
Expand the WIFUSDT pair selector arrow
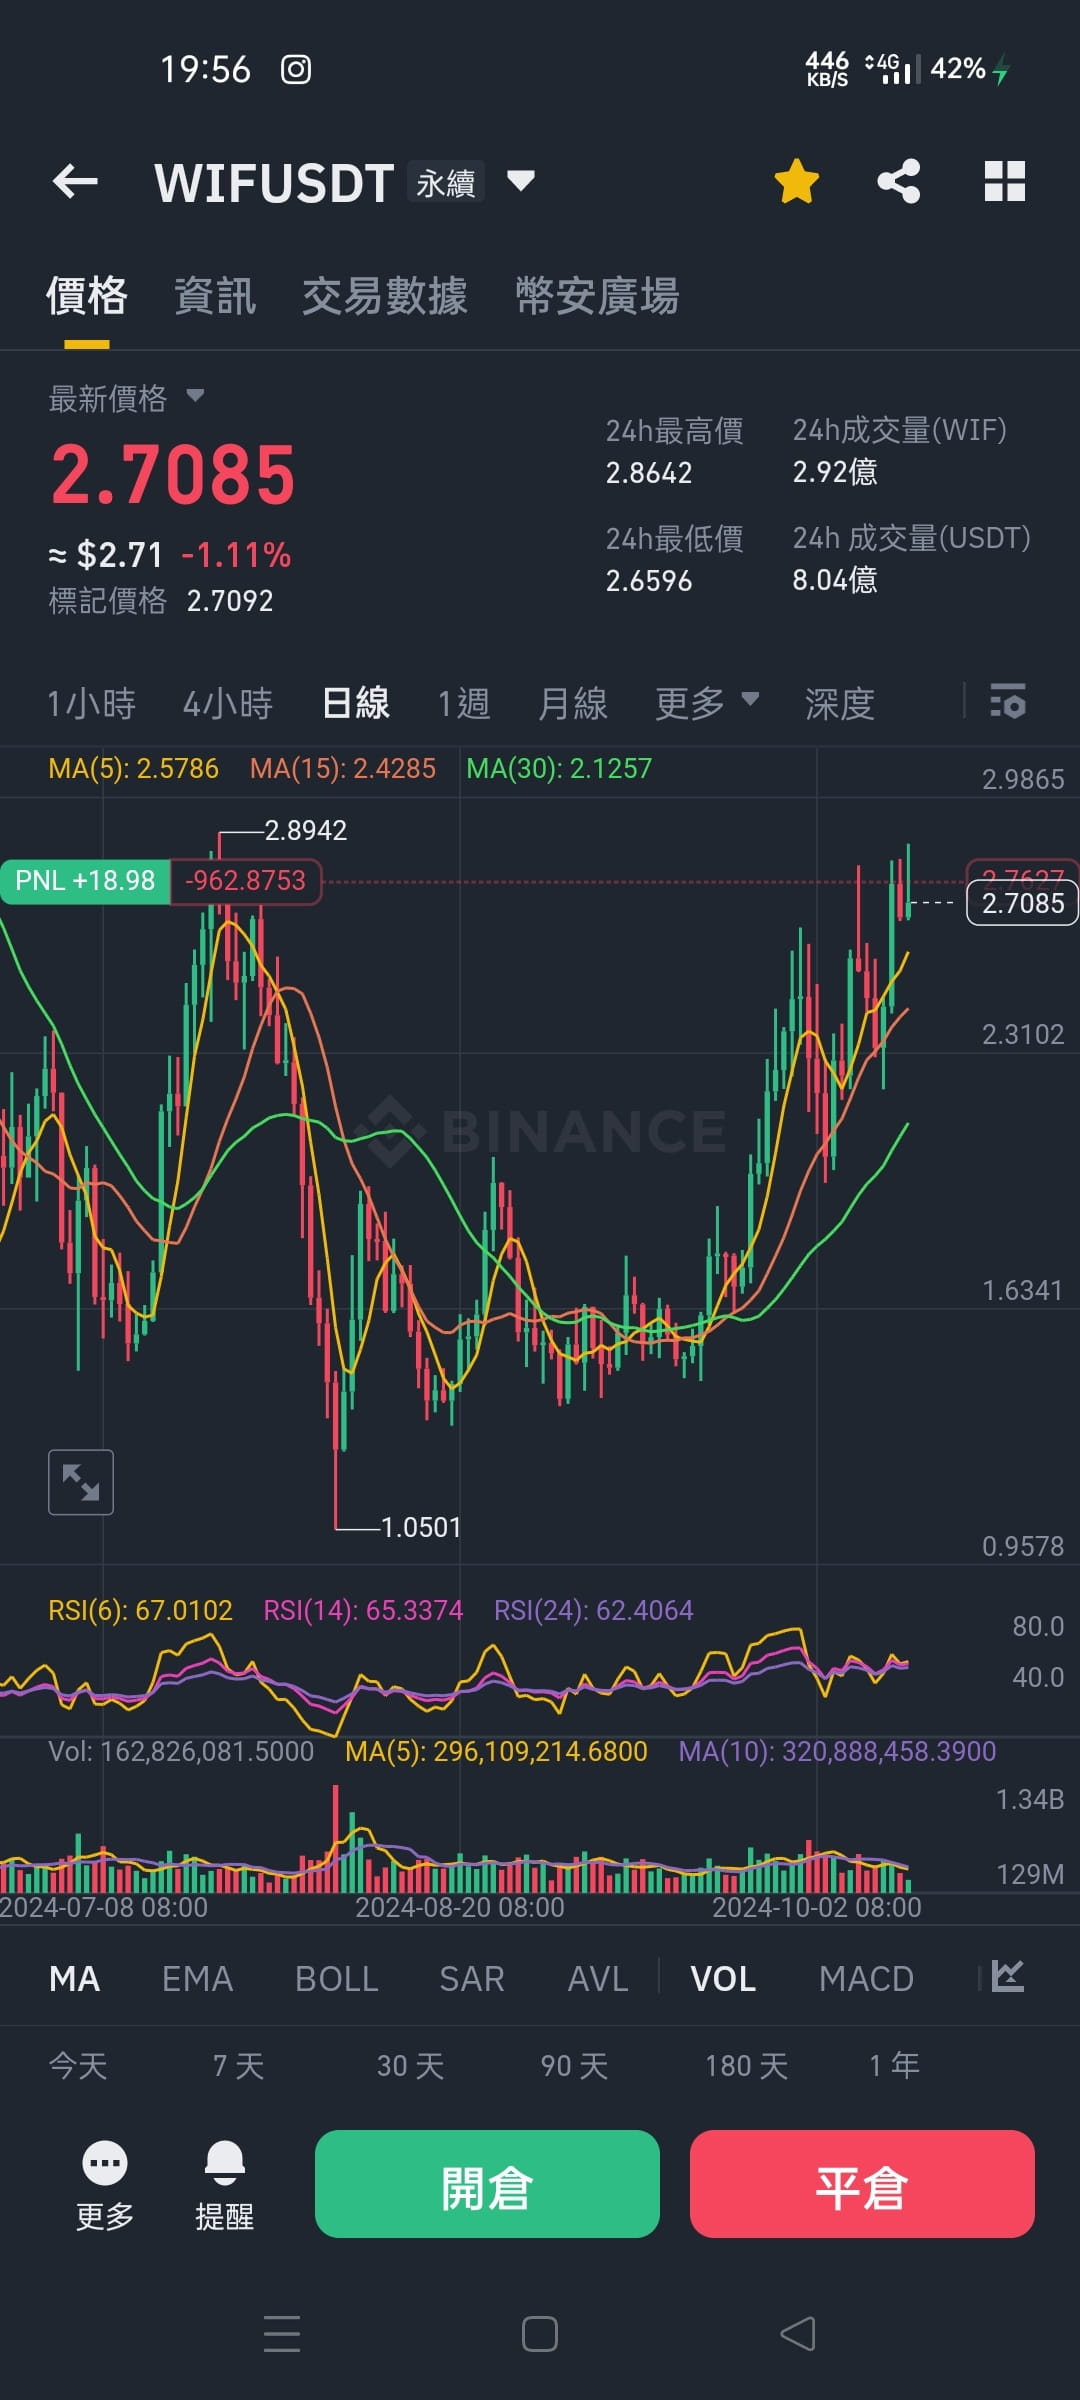[521, 181]
